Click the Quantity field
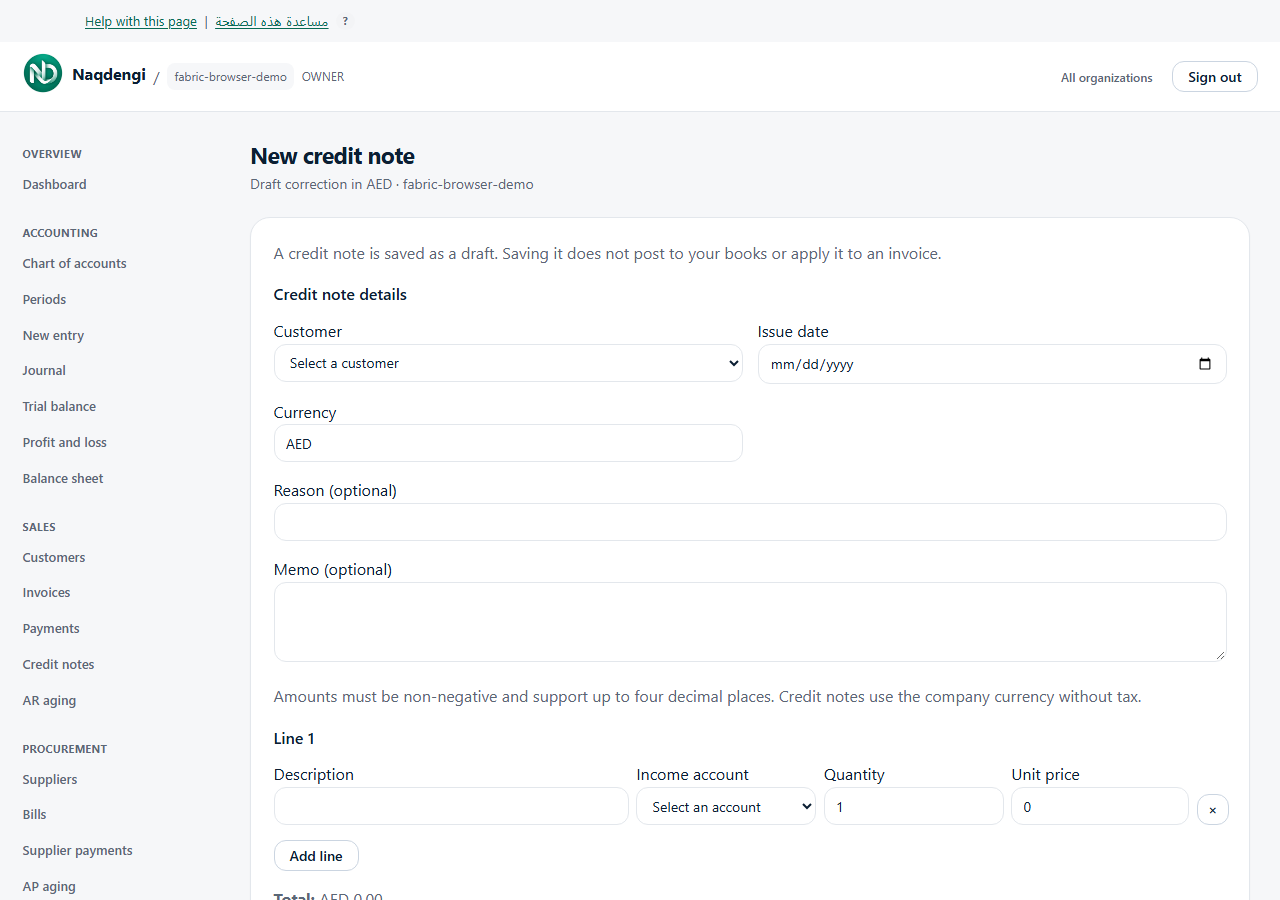Image resolution: width=1280 pixels, height=900 pixels. click(913, 806)
